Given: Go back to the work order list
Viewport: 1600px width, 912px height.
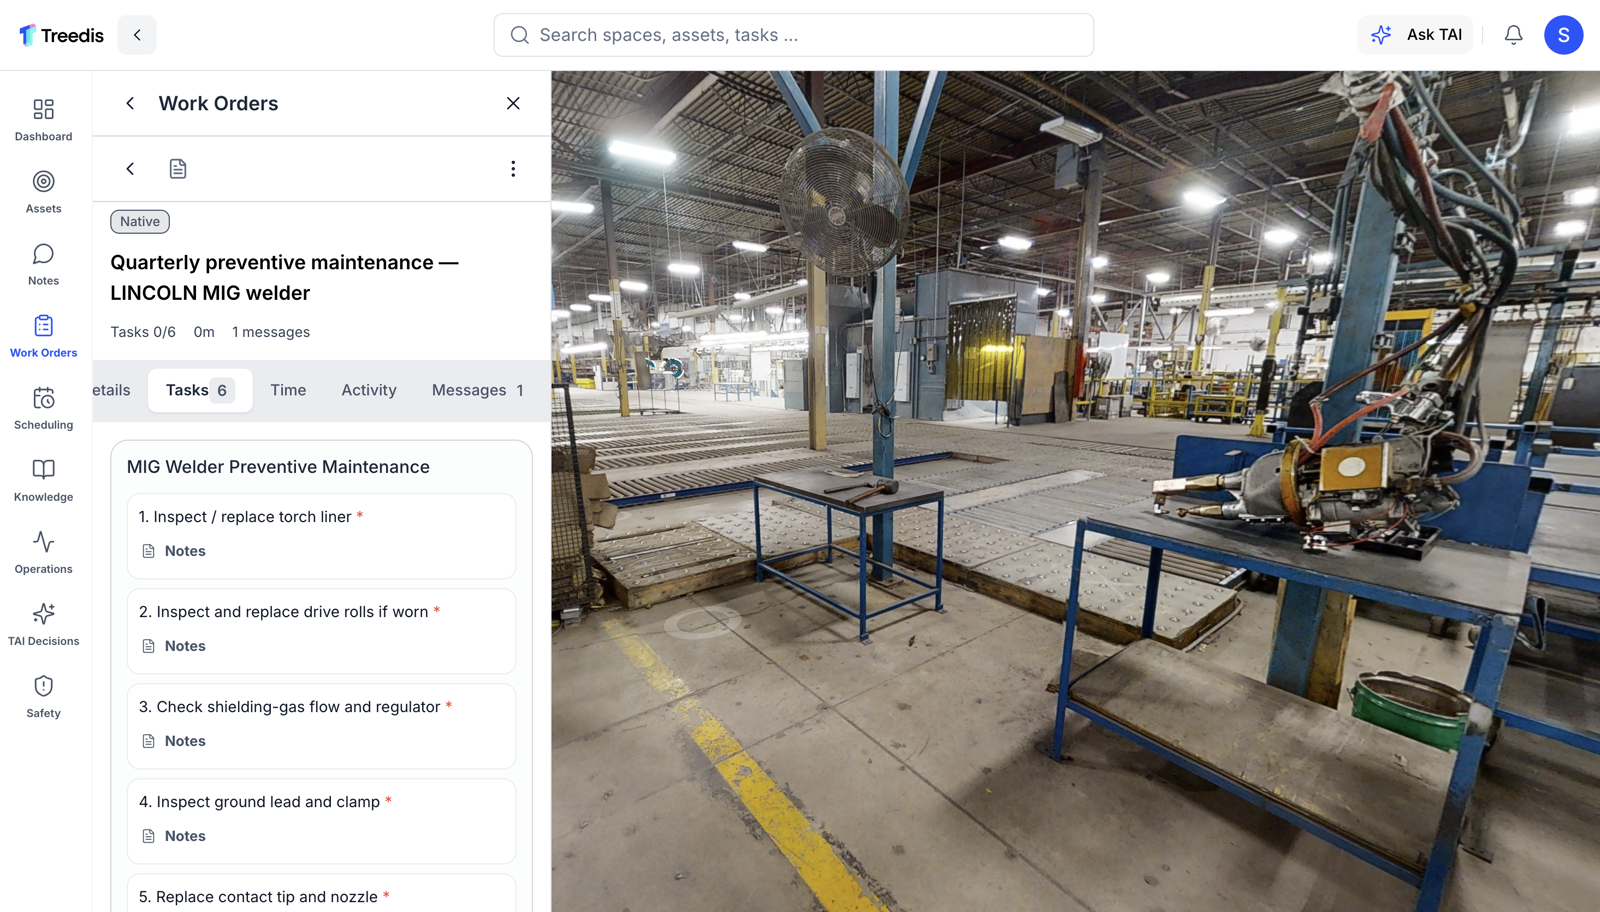Looking at the screenshot, I should coord(130,169).
